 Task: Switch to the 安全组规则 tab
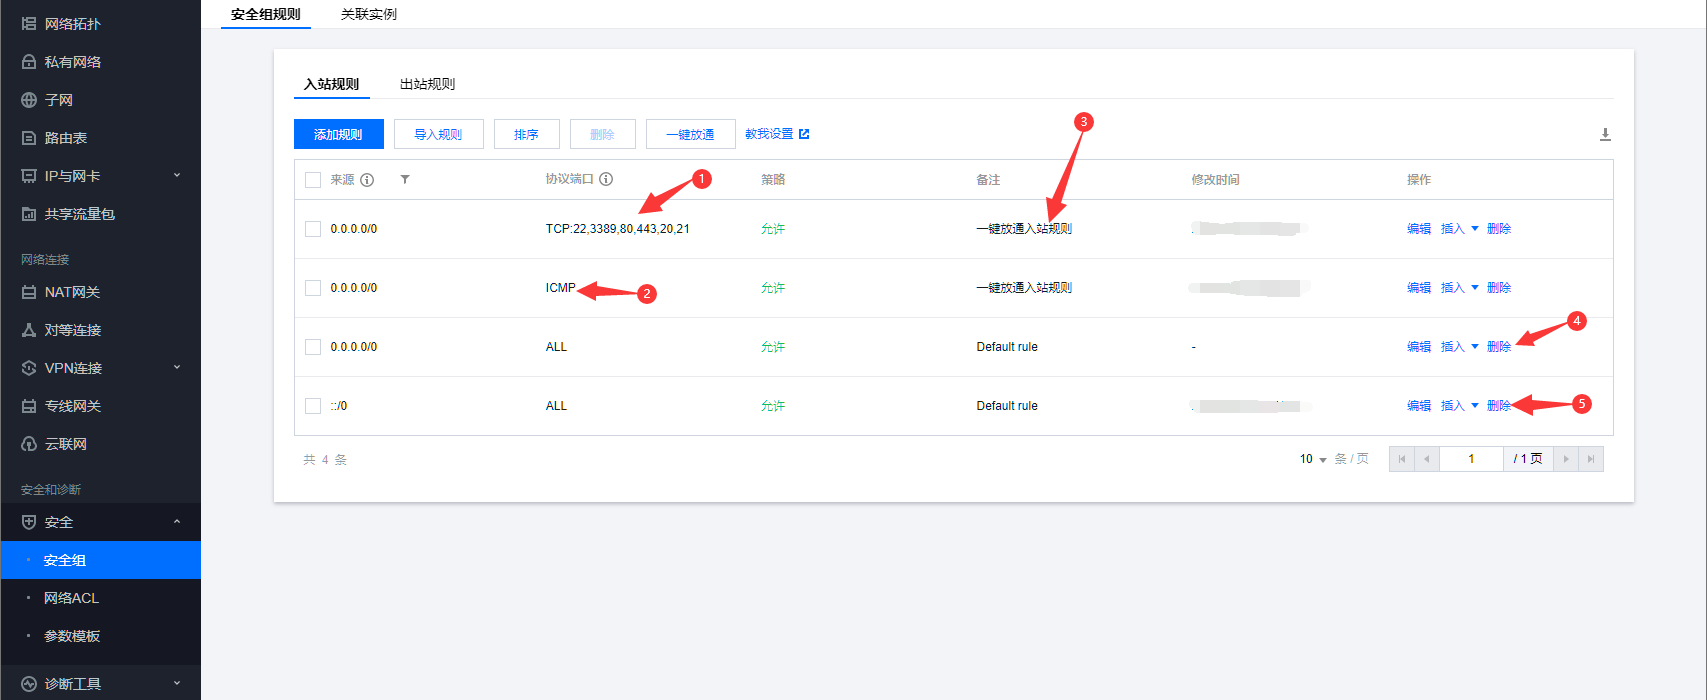pos(265,14)
